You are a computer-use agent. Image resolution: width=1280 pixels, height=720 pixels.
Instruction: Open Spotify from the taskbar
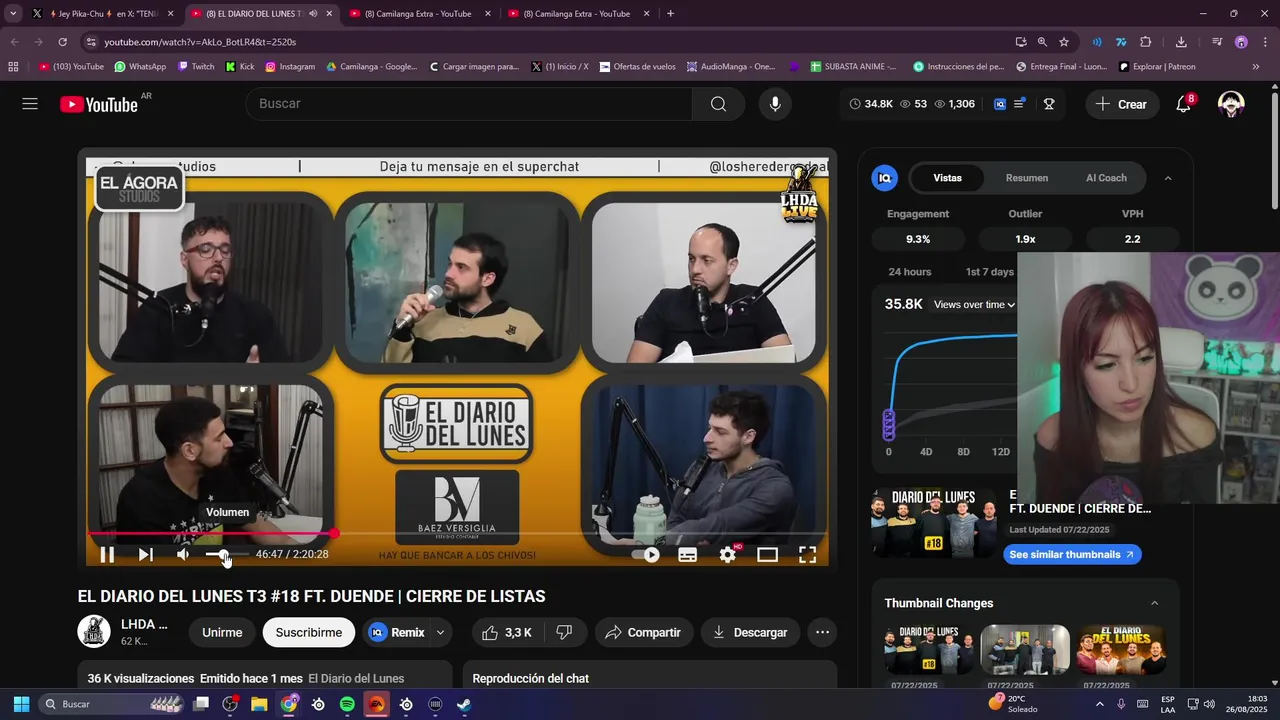point(347,704)
